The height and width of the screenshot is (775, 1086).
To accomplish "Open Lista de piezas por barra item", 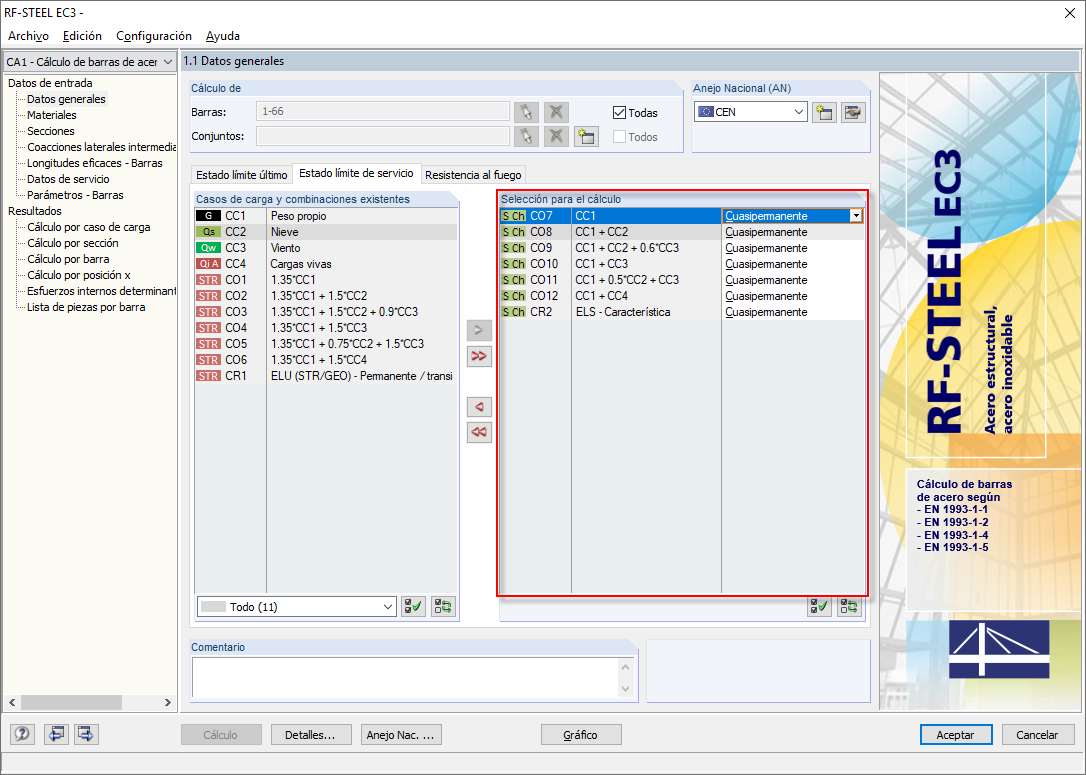I will [x=86, y=307].
